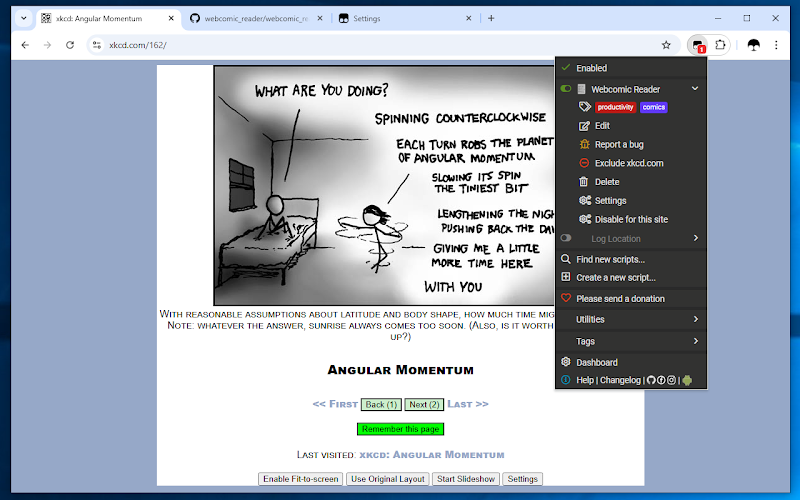
Task: Click the plus icon for Create a new script
Action: (x=565, y=277)
